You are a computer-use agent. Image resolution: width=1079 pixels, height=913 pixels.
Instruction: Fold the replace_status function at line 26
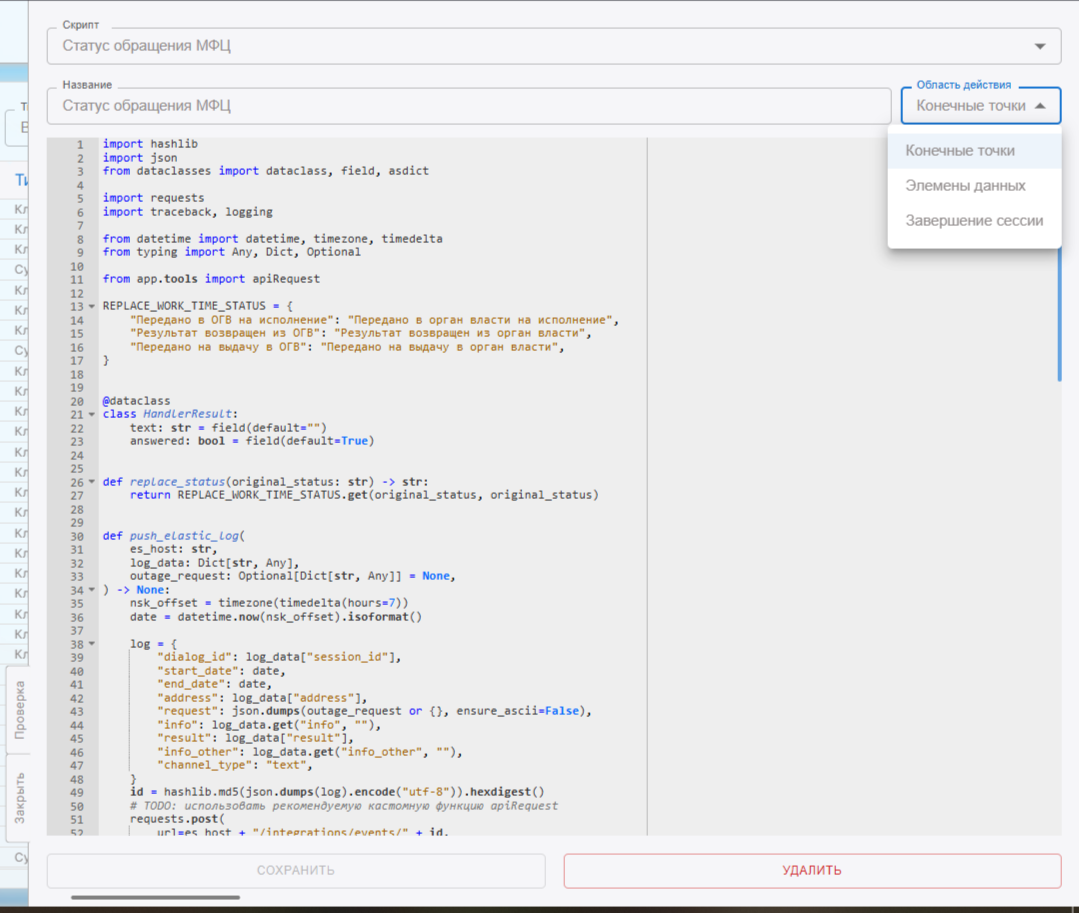92,482
